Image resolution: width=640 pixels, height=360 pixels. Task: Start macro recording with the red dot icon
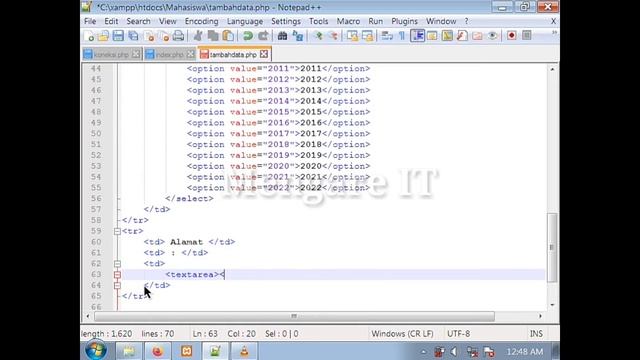511,36
